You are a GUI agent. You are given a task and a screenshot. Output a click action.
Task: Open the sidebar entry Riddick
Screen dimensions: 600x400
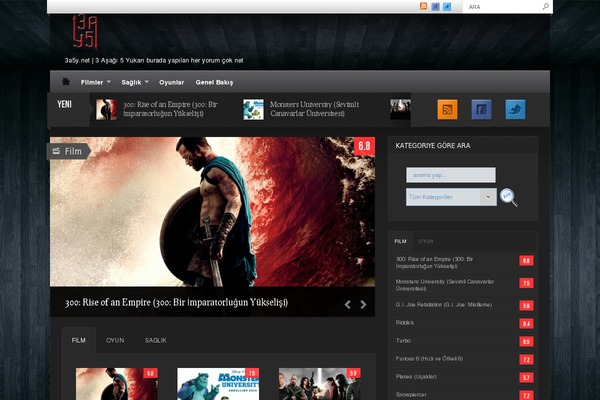tap(405, 323)
